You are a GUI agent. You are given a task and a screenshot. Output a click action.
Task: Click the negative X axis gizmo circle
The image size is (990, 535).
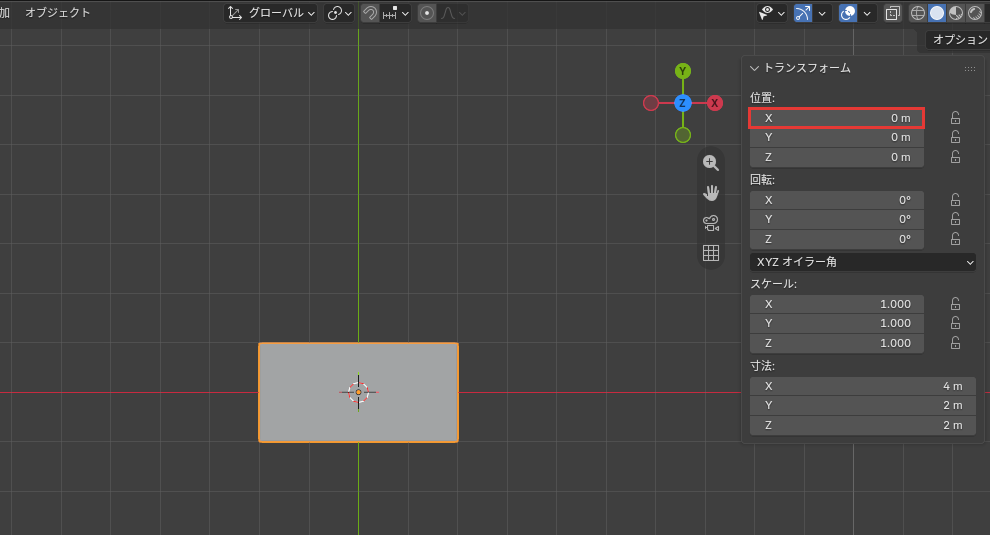(x=650, y=103)
